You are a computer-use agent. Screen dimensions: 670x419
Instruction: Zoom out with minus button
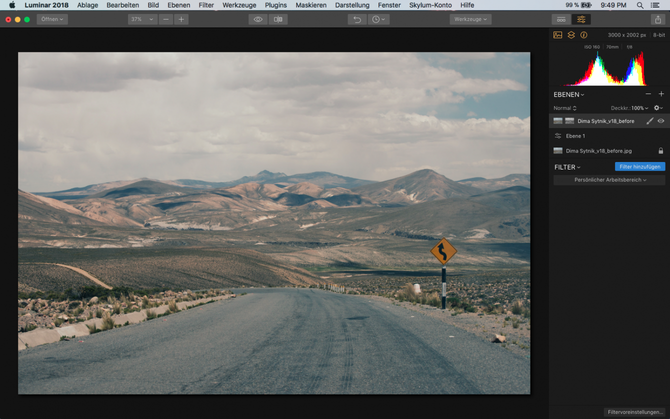coord(166,19)
